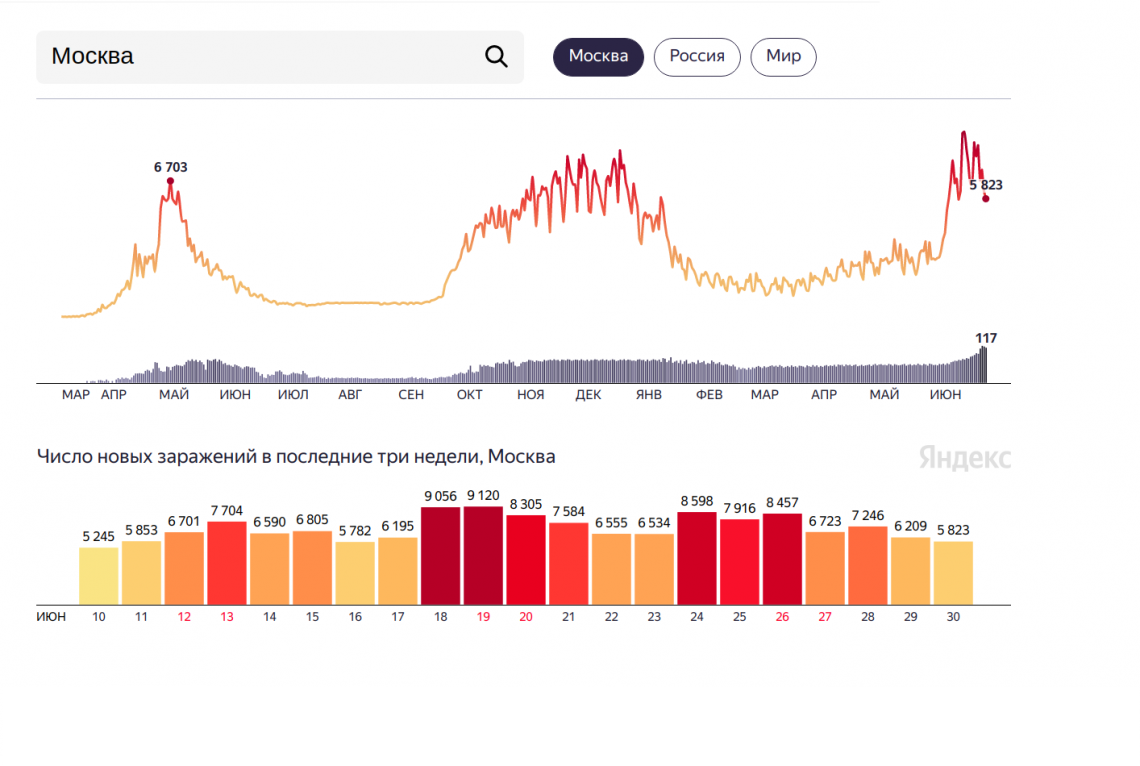The height and width of the screenshot is (766, 1140).
Task: Click the ОКТ month label on timeline axis
Action: pyautogui.click(x=469, y=395)
